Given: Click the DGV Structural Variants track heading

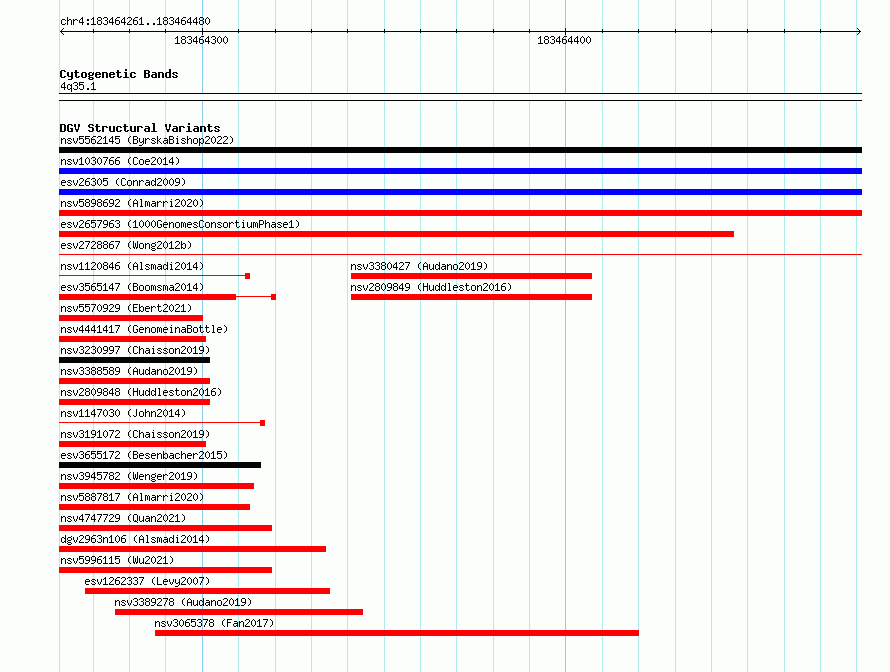Looking at the screenshot, I should coord(140,128).
